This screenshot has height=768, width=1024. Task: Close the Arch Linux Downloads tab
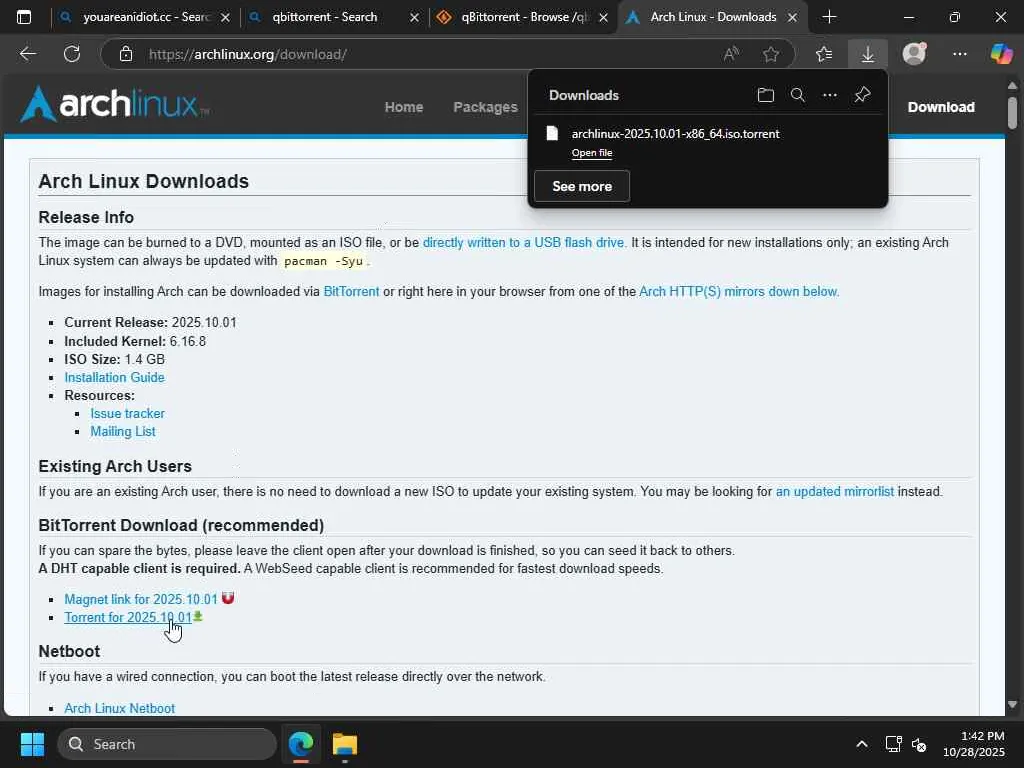792,18
